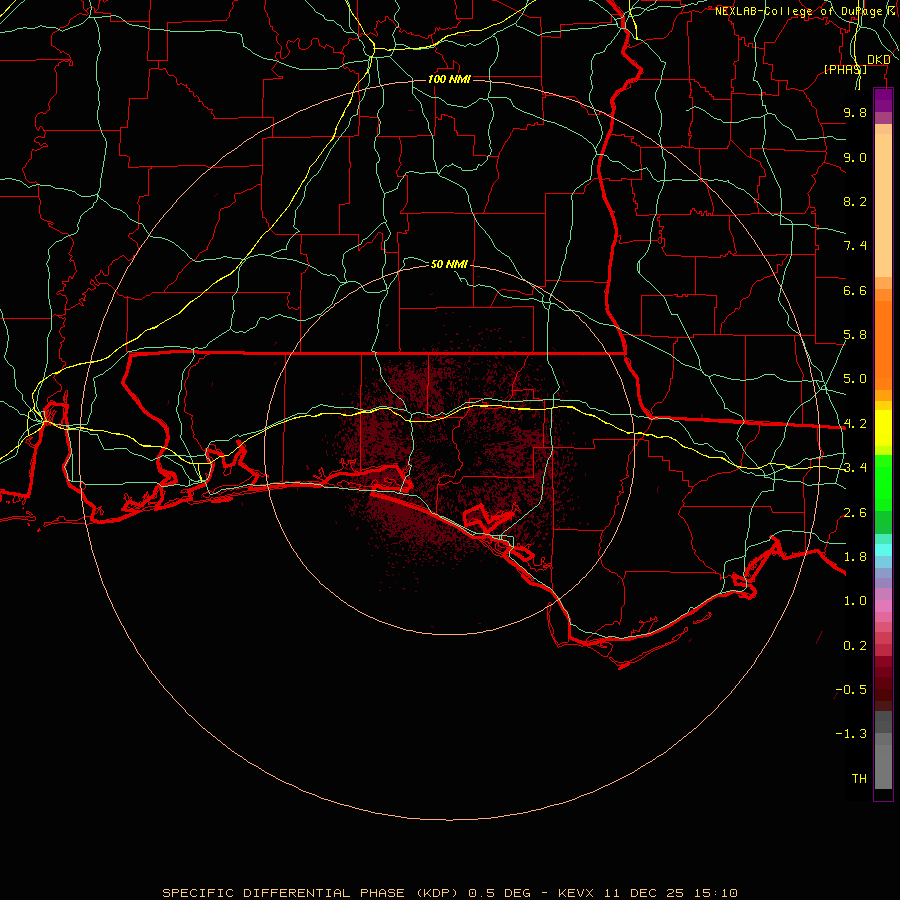Click the 5.0 scale value

pos(855,379)
